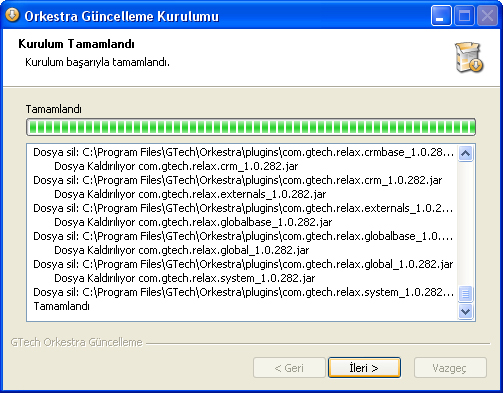Select the last log row 'Tamamlandı'

(62, 306)
